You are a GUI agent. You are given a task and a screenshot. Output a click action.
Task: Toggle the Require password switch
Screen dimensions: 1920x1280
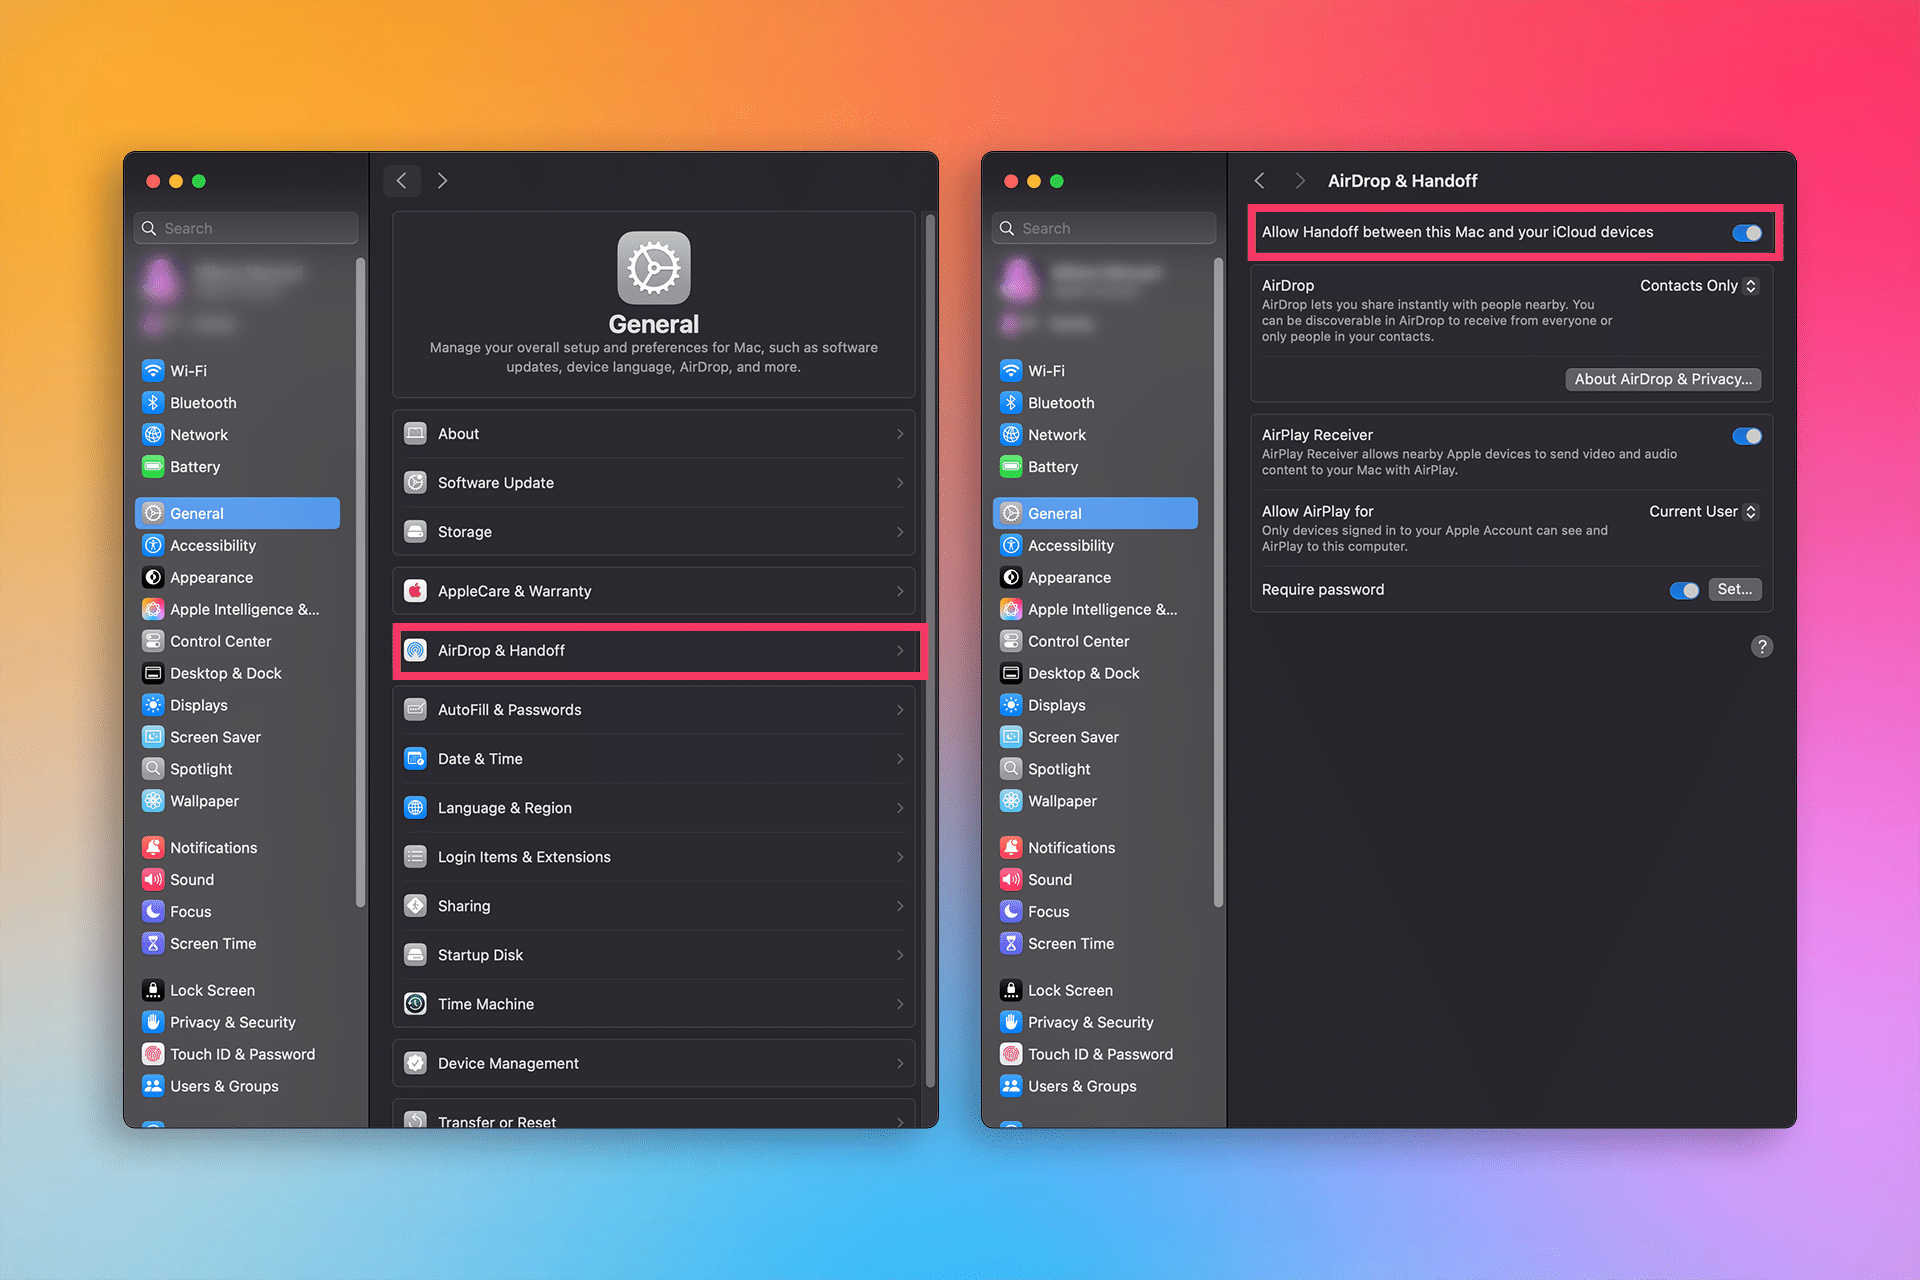pos(1684,590)
